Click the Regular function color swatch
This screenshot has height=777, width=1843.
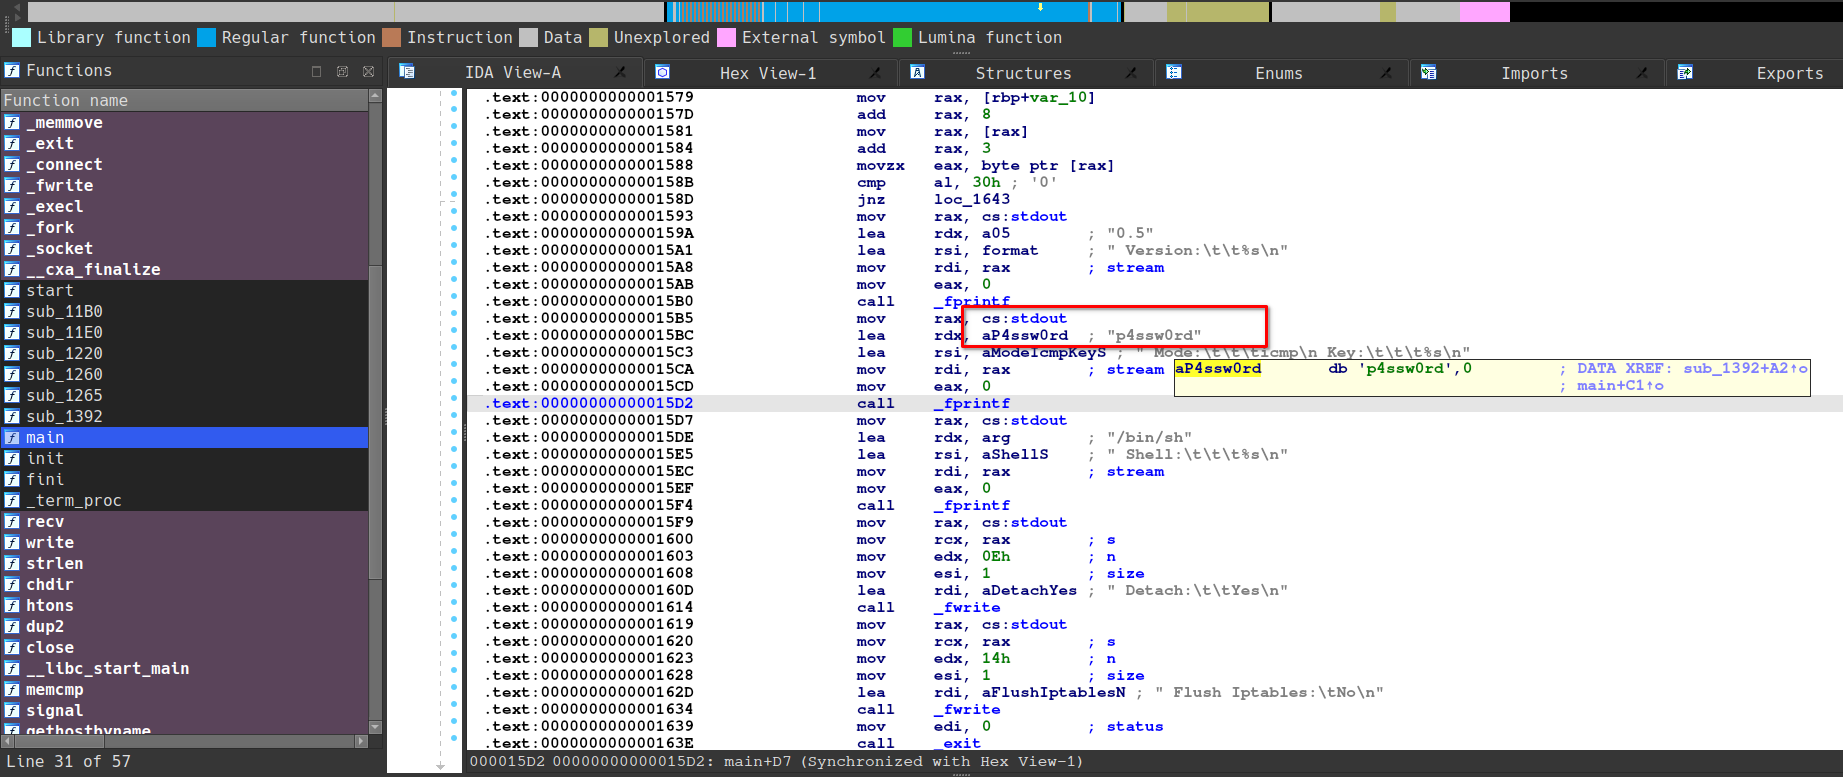coord(206,37)
